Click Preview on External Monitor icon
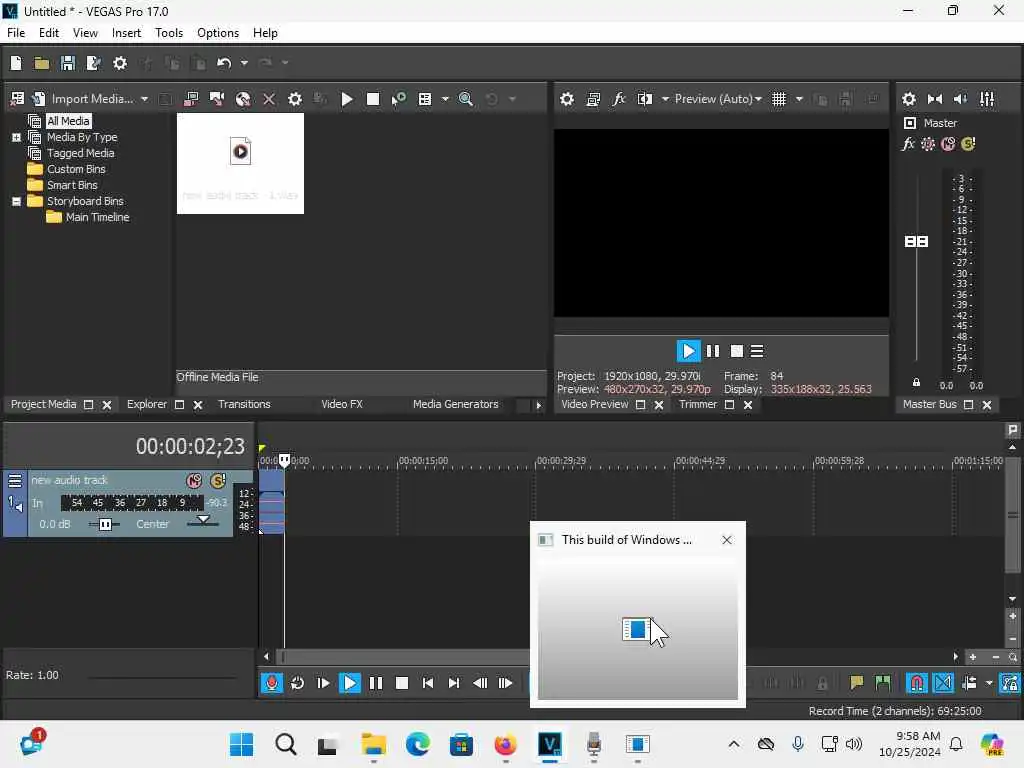The image size is (1024, 768). pos(593,99)
